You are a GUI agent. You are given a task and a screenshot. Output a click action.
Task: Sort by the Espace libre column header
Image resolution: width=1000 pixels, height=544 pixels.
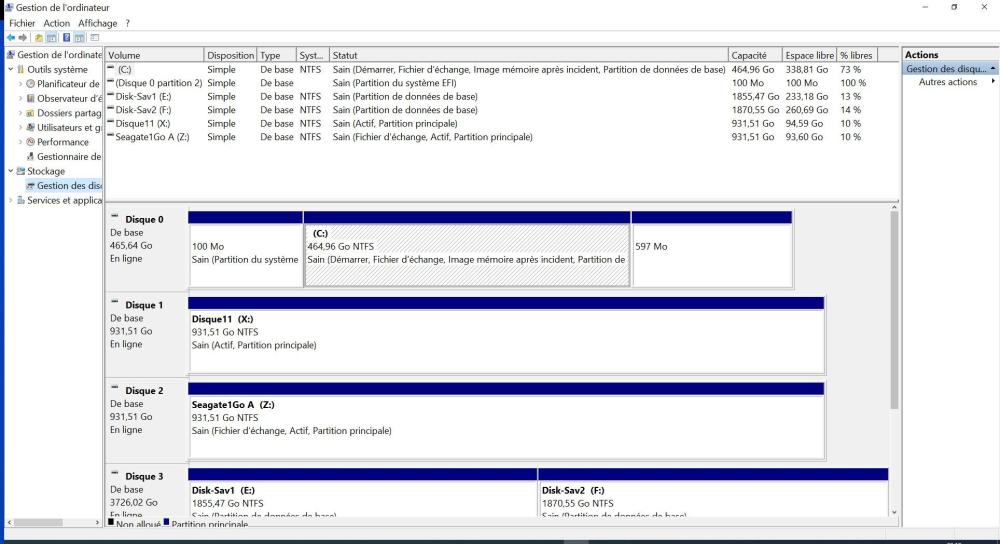tap(809, 55)
